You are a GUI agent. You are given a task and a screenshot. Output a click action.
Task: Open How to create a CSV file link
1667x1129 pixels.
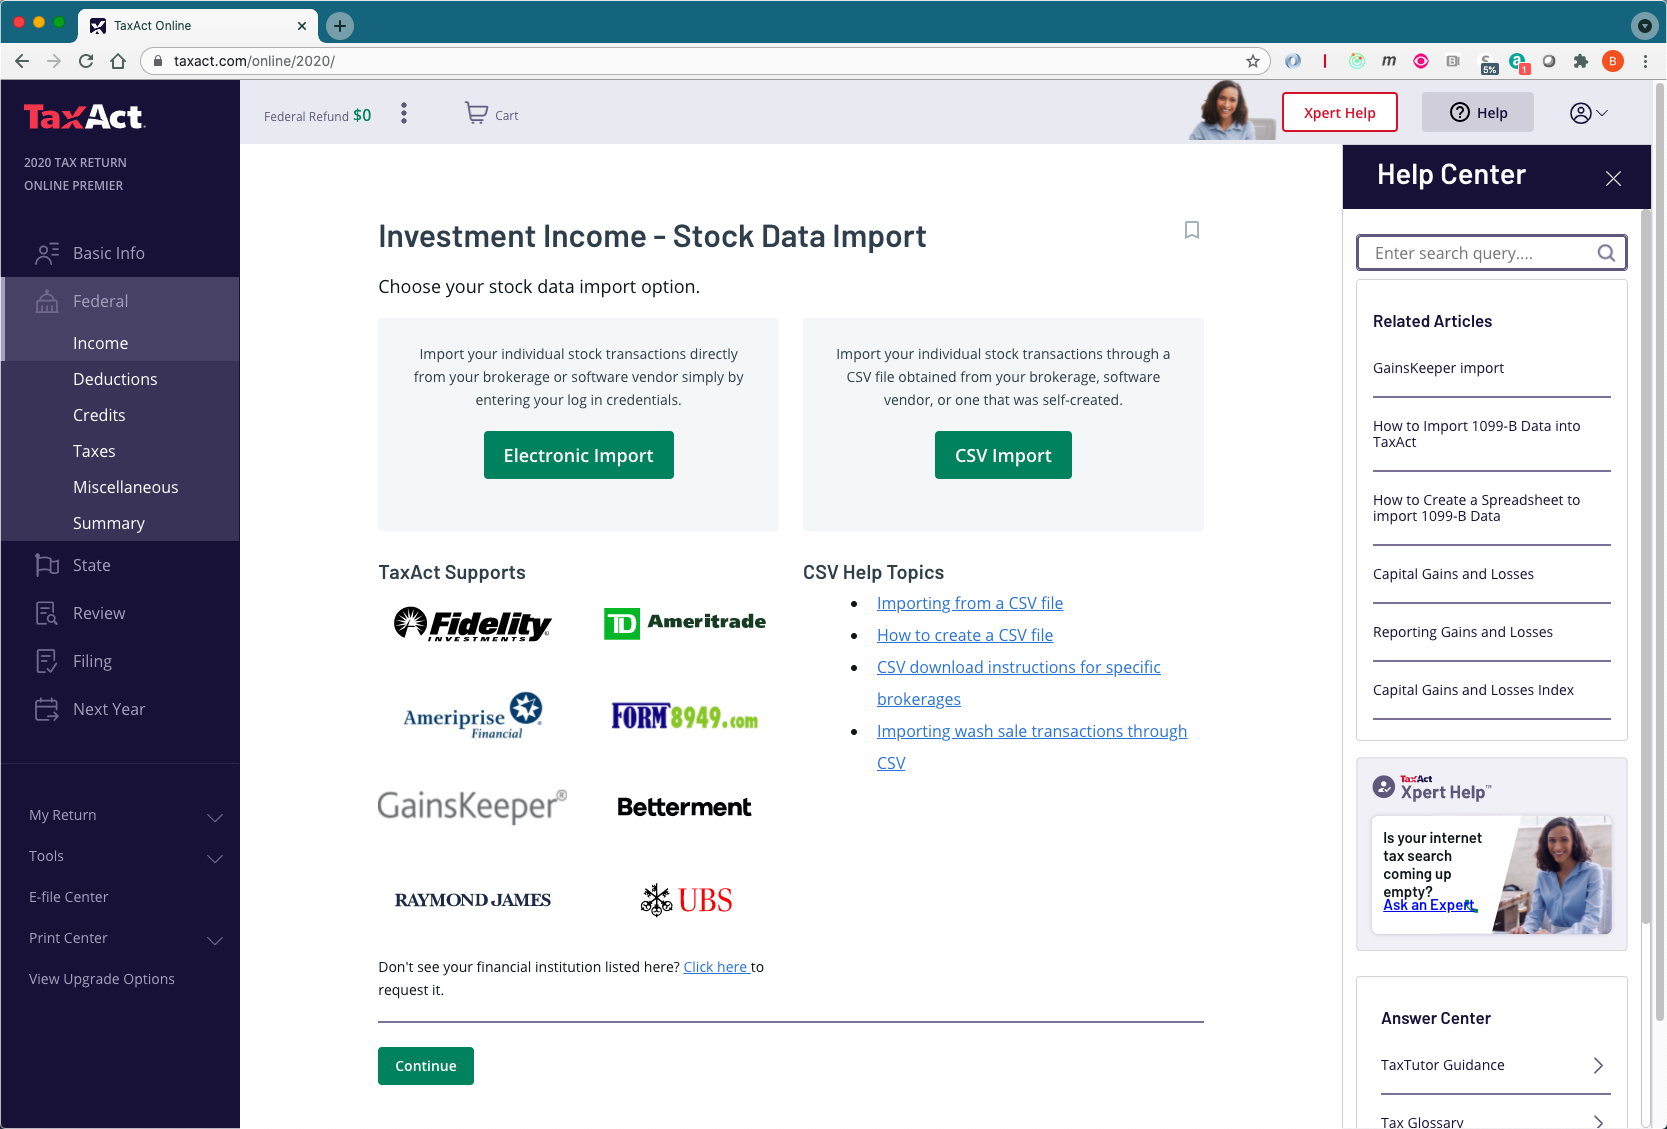[964, 635]
